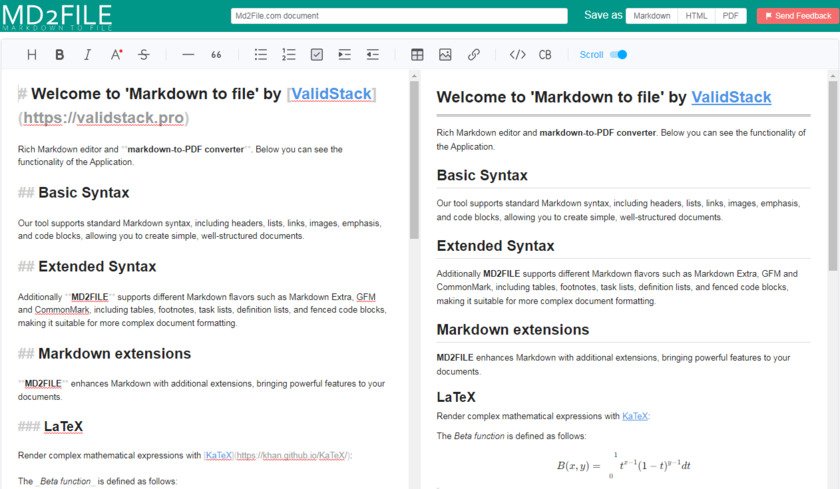The height and width of the screenshot is (489, 840).
Task: Place cursor in editor 'Basic Syntax' heading
Action: click(x=84, y=193)
